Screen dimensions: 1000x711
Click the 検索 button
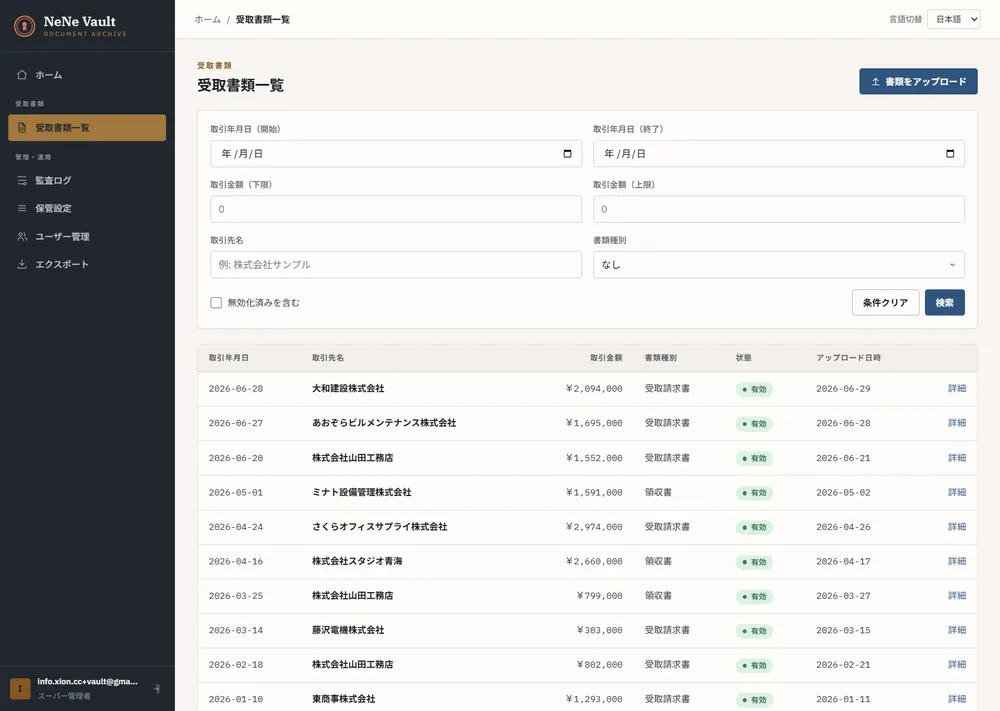click(945, 303)
